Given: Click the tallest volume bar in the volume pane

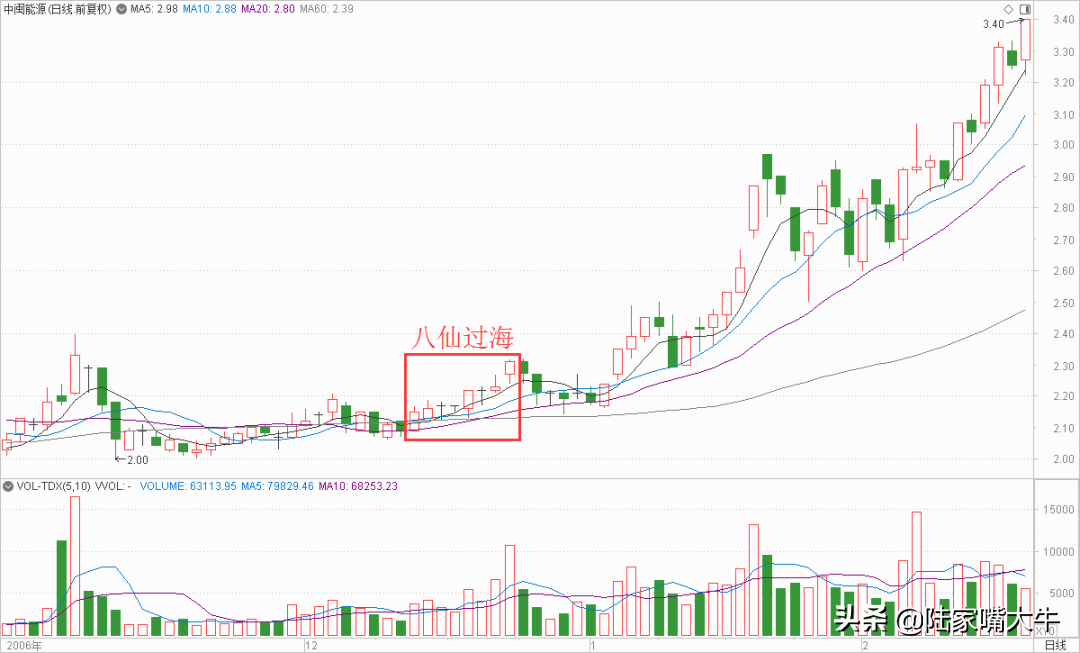Looking at the screenshot, I should (x=75, y=566).
